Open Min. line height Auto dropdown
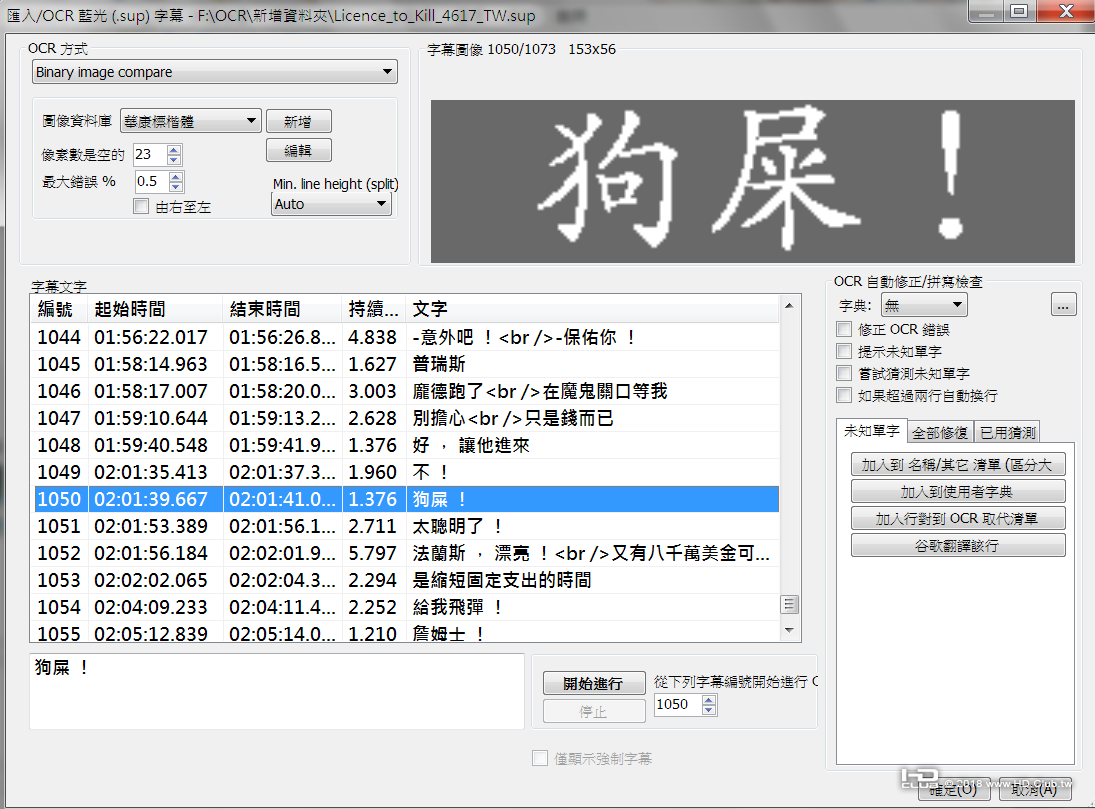 [331, 204]
